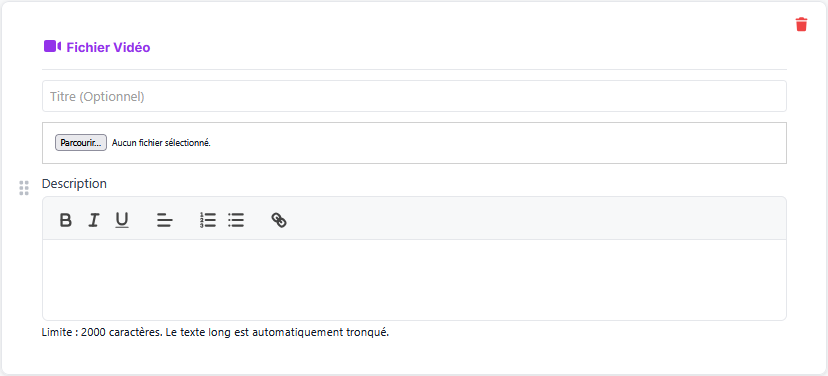828x376 pixels.
Task: Click the Description field label
Action: (74, 183)
